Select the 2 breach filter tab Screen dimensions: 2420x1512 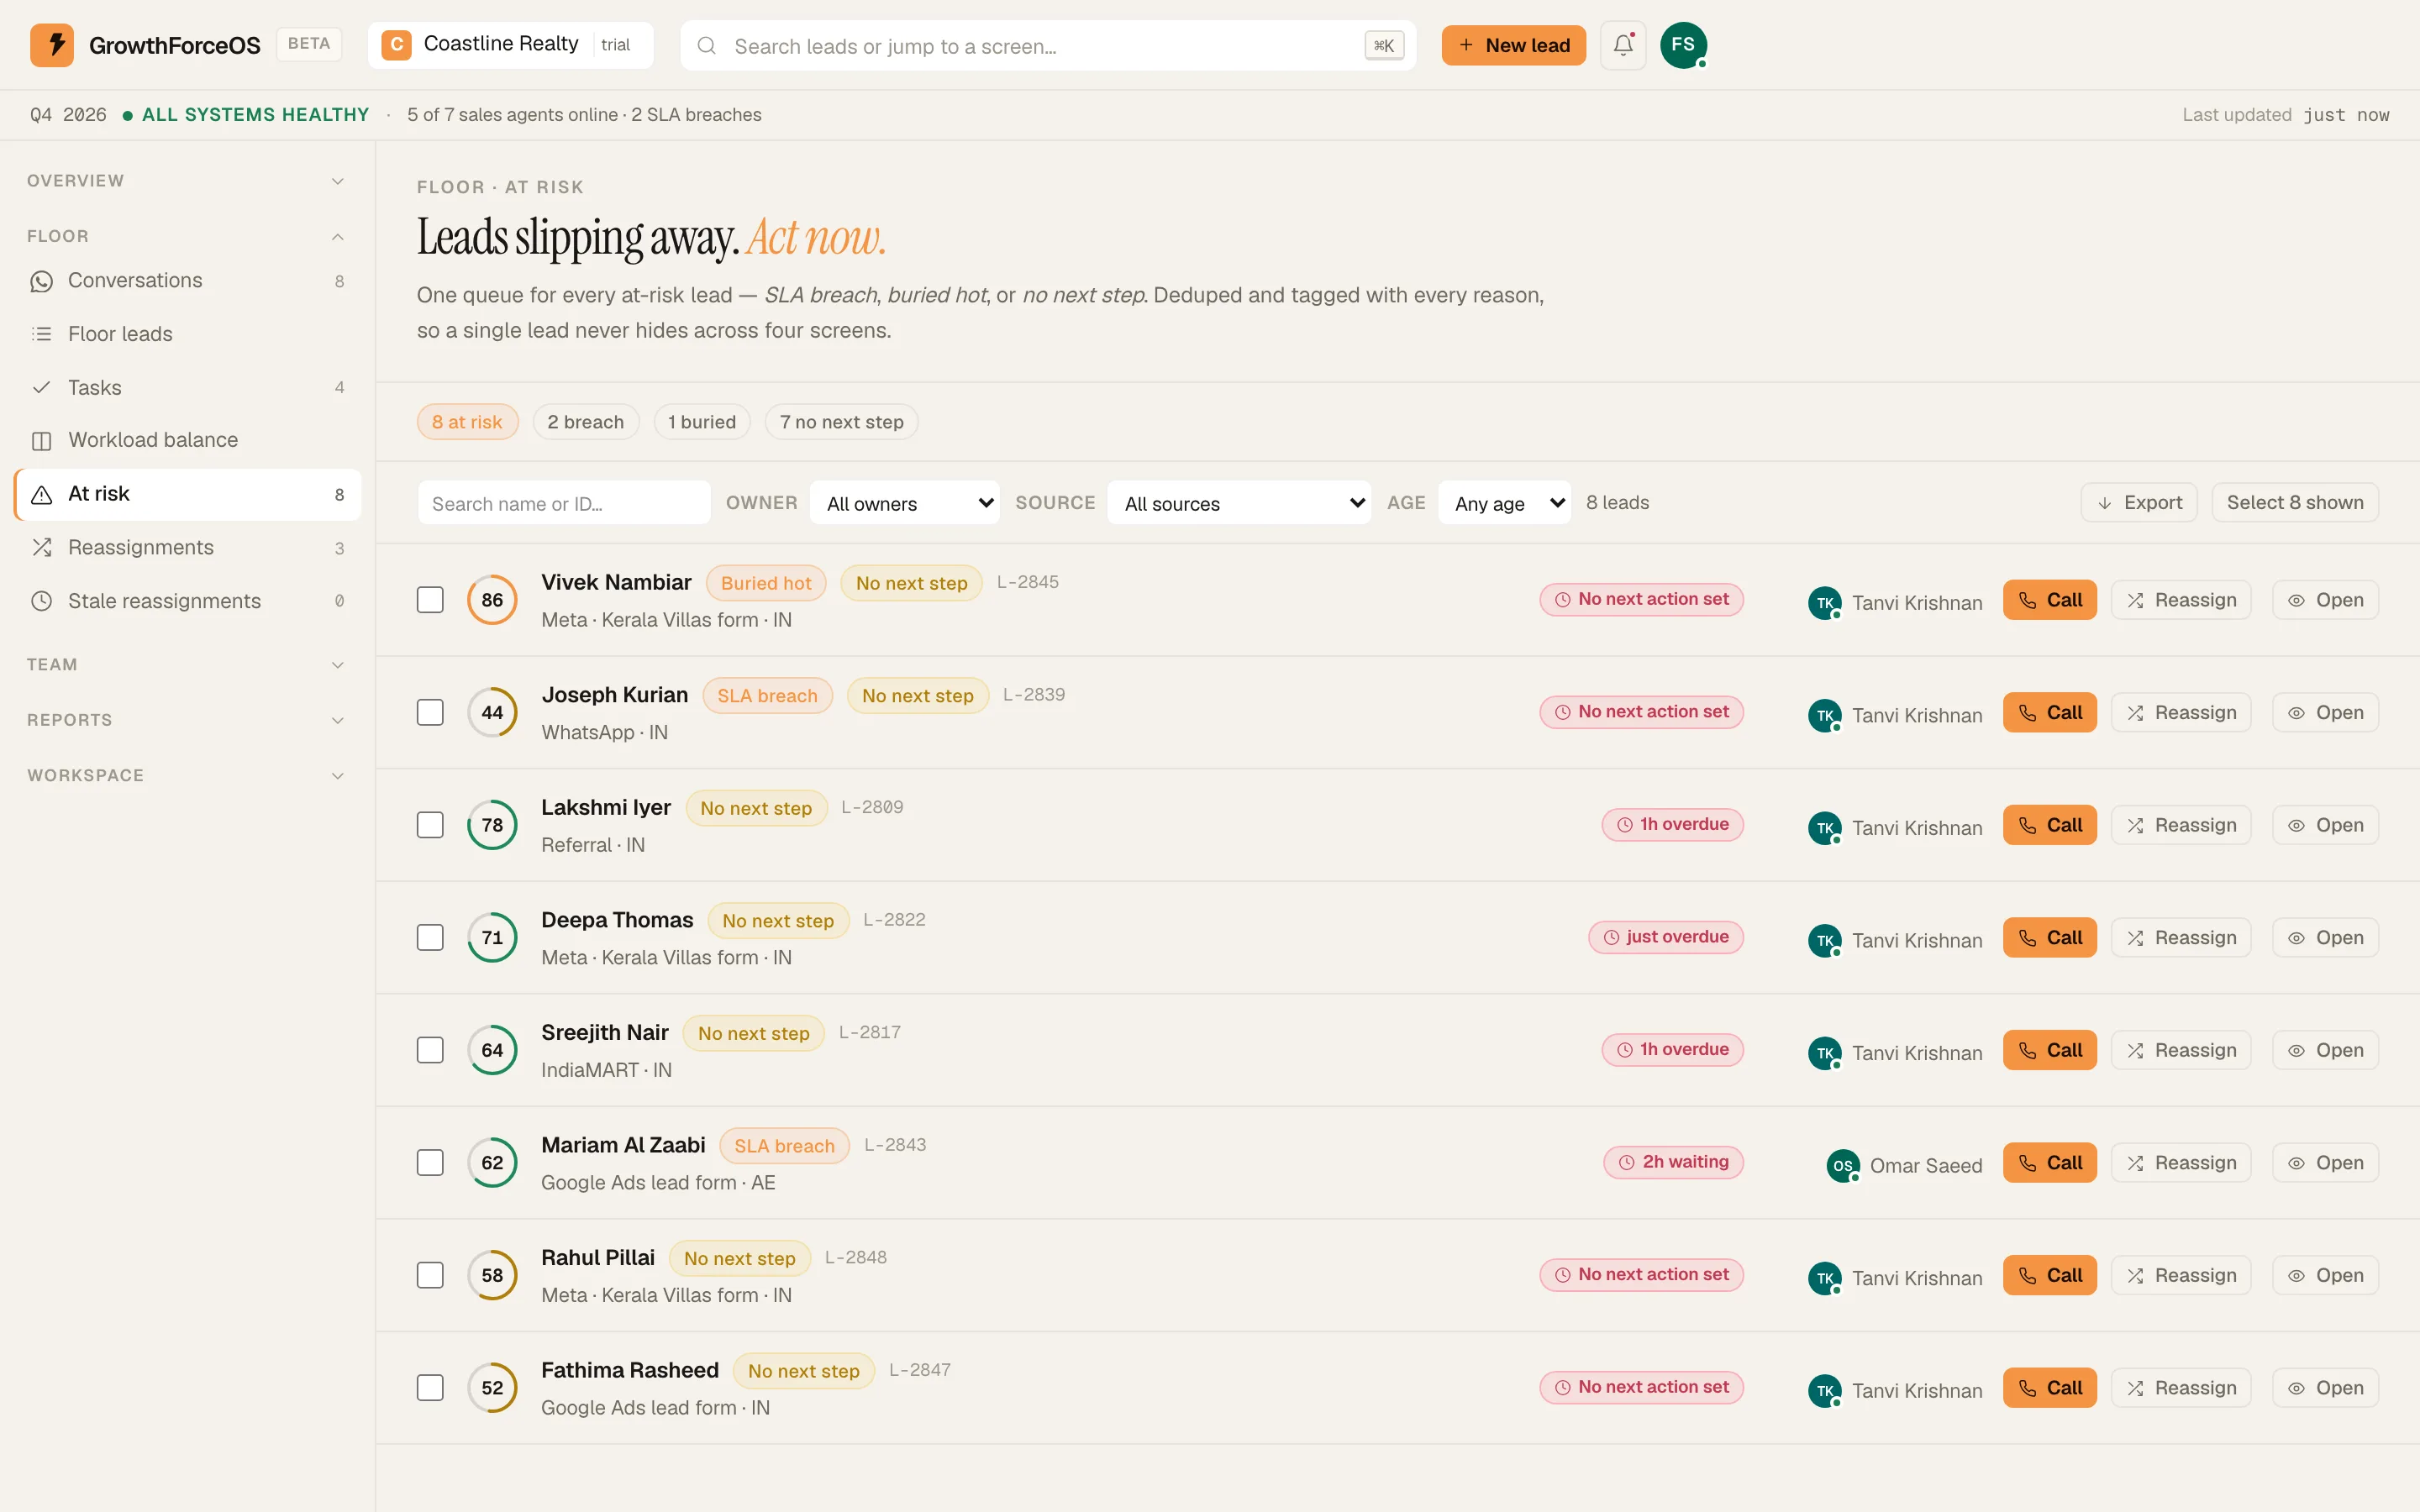(x=585, y=422)
